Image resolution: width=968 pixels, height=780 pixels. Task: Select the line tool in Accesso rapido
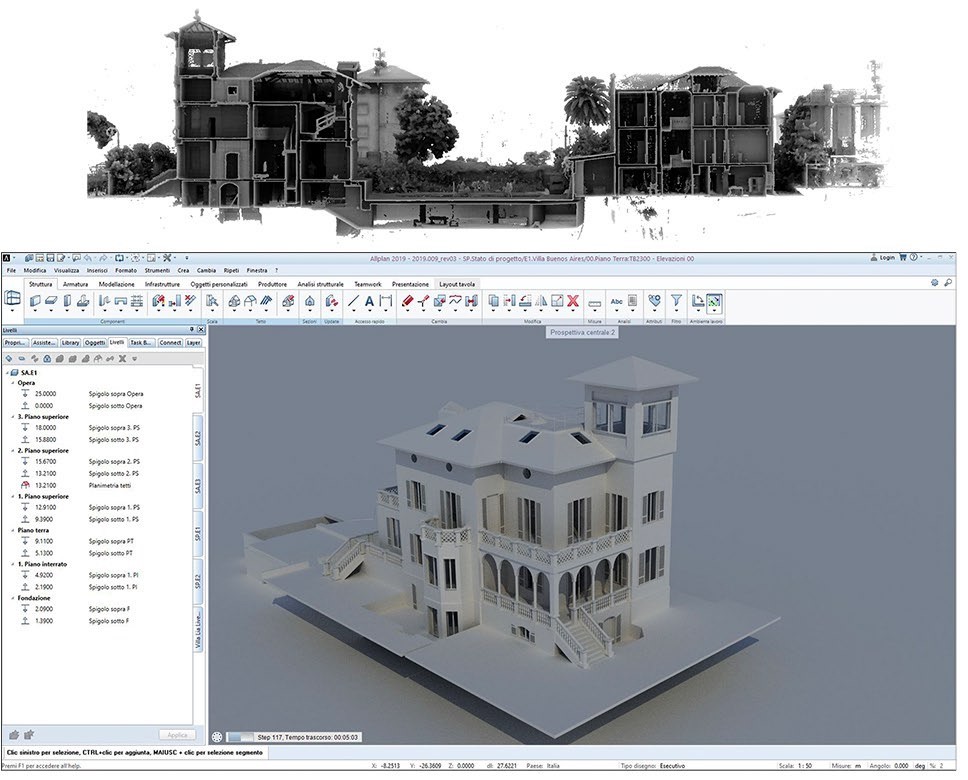tap(353, 300)
